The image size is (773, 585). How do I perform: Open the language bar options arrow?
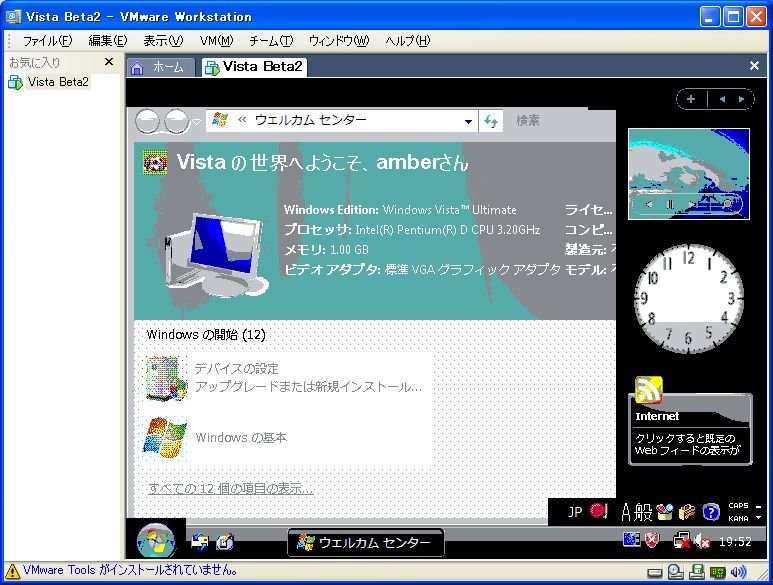pyautogui.click(x=758, y=518)
